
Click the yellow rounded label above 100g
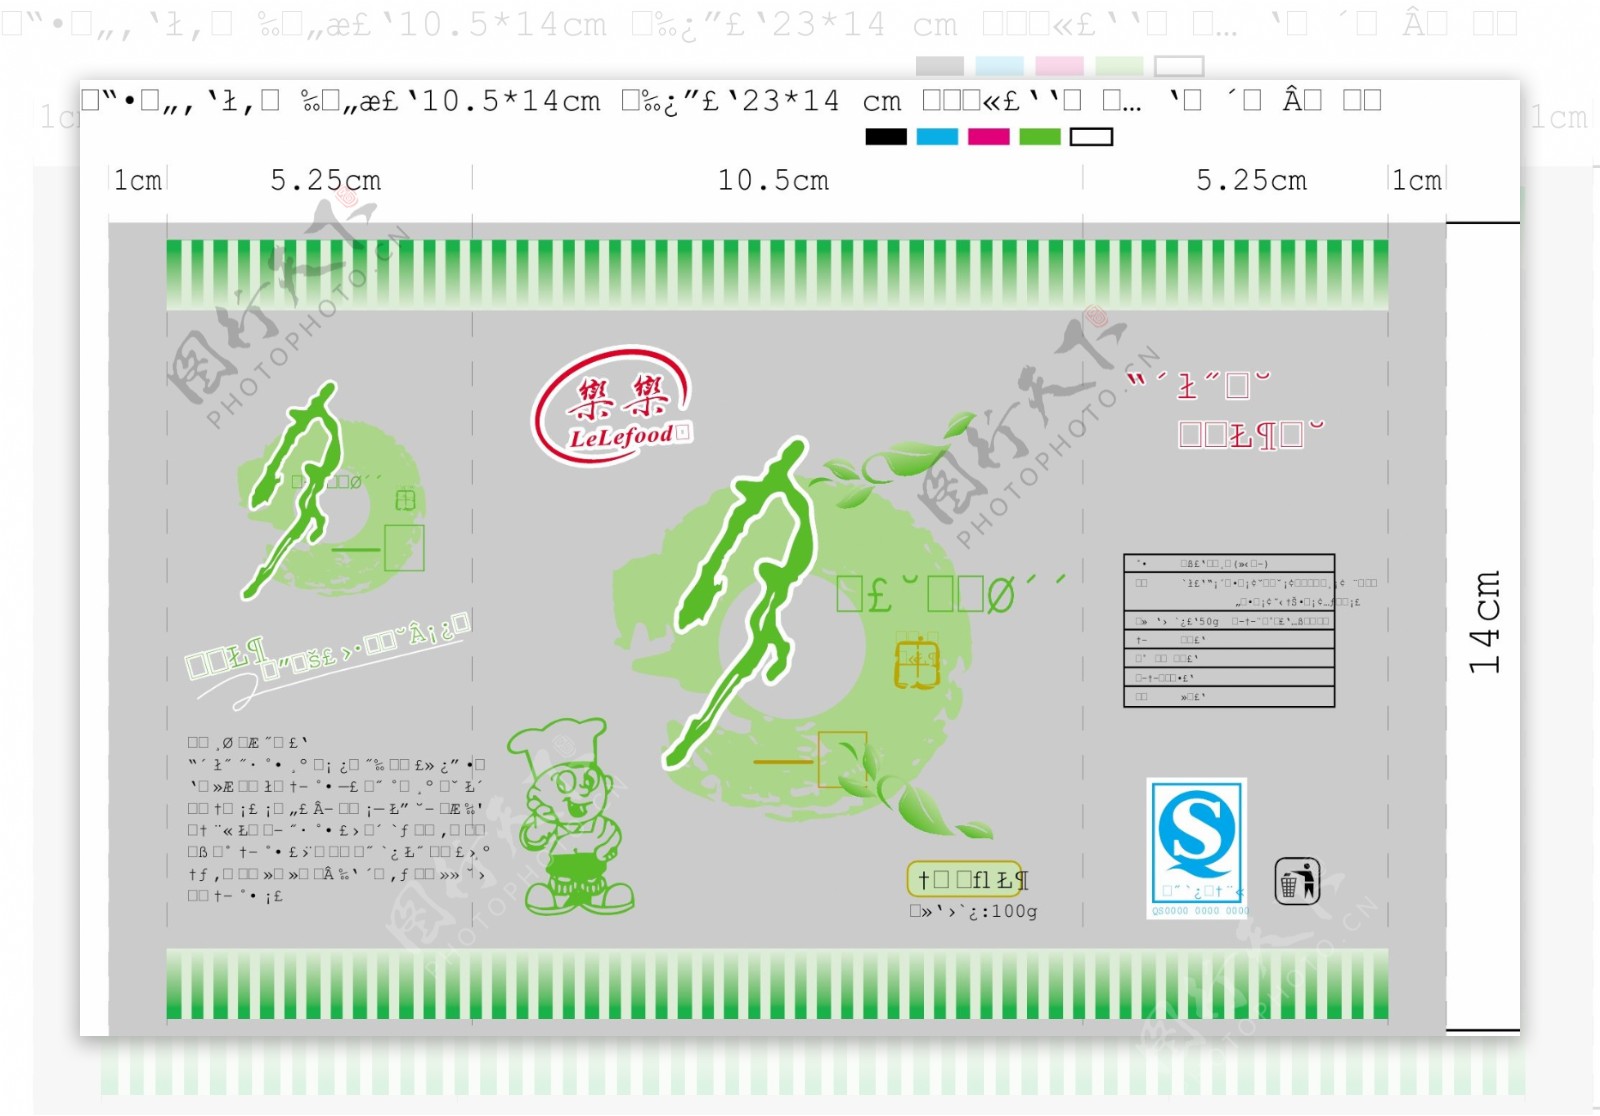966,879
